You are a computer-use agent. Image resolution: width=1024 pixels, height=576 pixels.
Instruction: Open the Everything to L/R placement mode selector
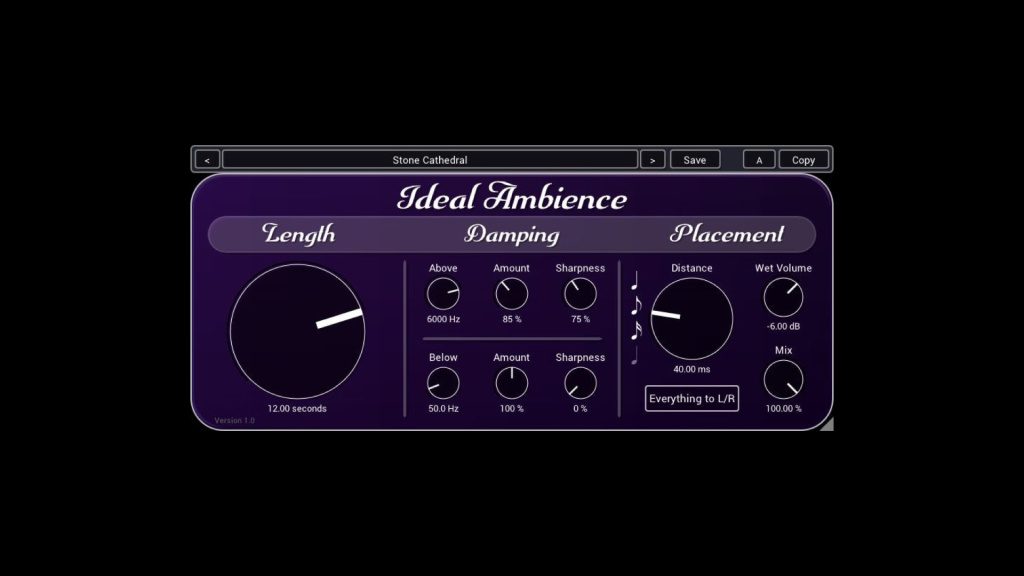point(691,398)
